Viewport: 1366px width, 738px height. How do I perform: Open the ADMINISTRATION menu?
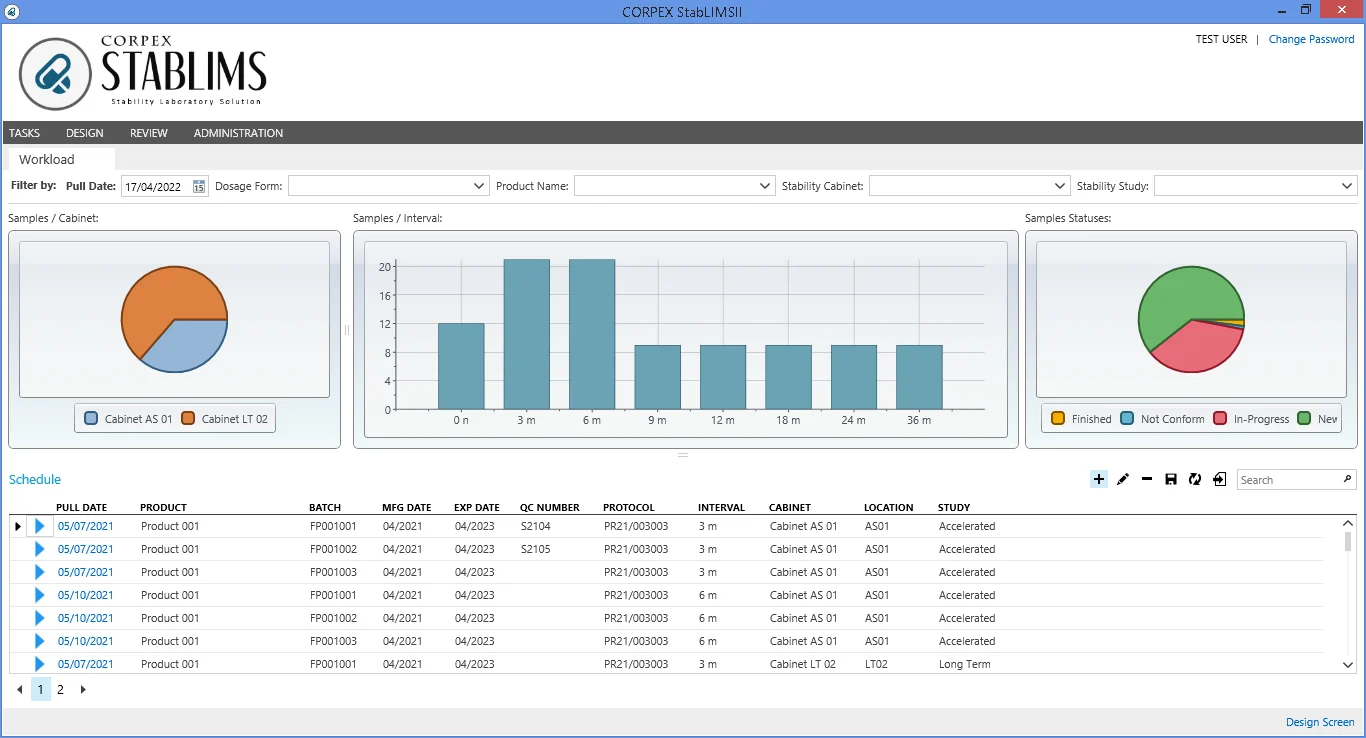[x=238, y=132]
